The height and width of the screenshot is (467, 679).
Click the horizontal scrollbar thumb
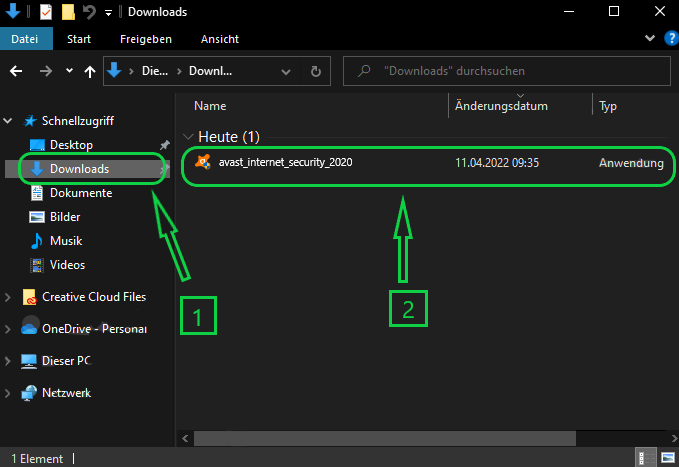[385, 438]
